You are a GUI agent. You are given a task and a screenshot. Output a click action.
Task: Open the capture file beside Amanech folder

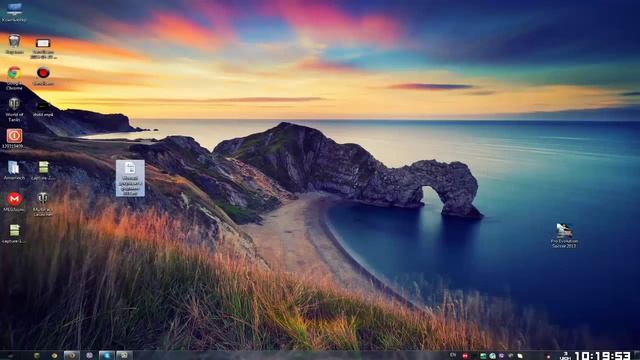coord(43,170)
